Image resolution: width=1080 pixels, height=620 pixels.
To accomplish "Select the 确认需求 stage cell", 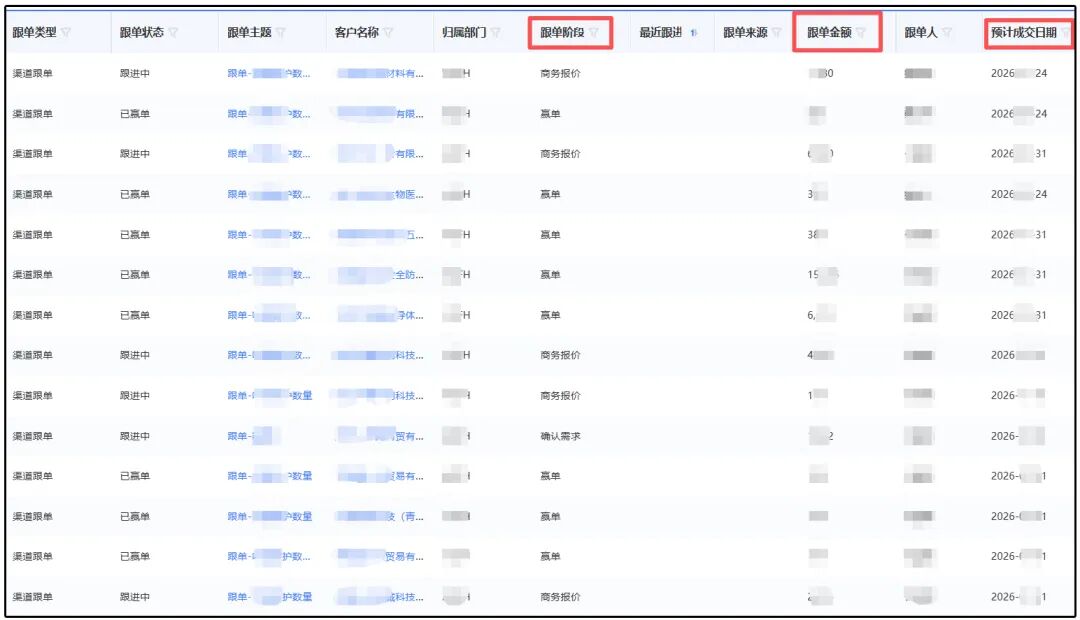I will click(560, 436).
